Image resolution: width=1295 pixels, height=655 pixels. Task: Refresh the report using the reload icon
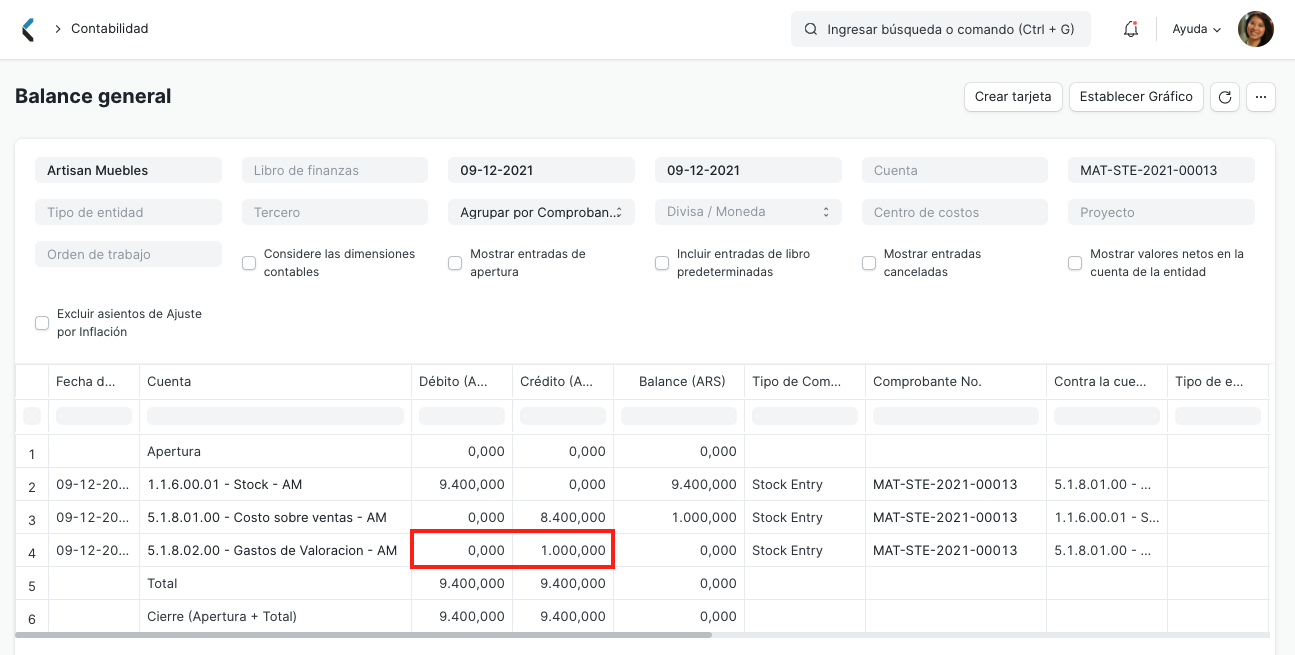click(x=1224, y=96)
